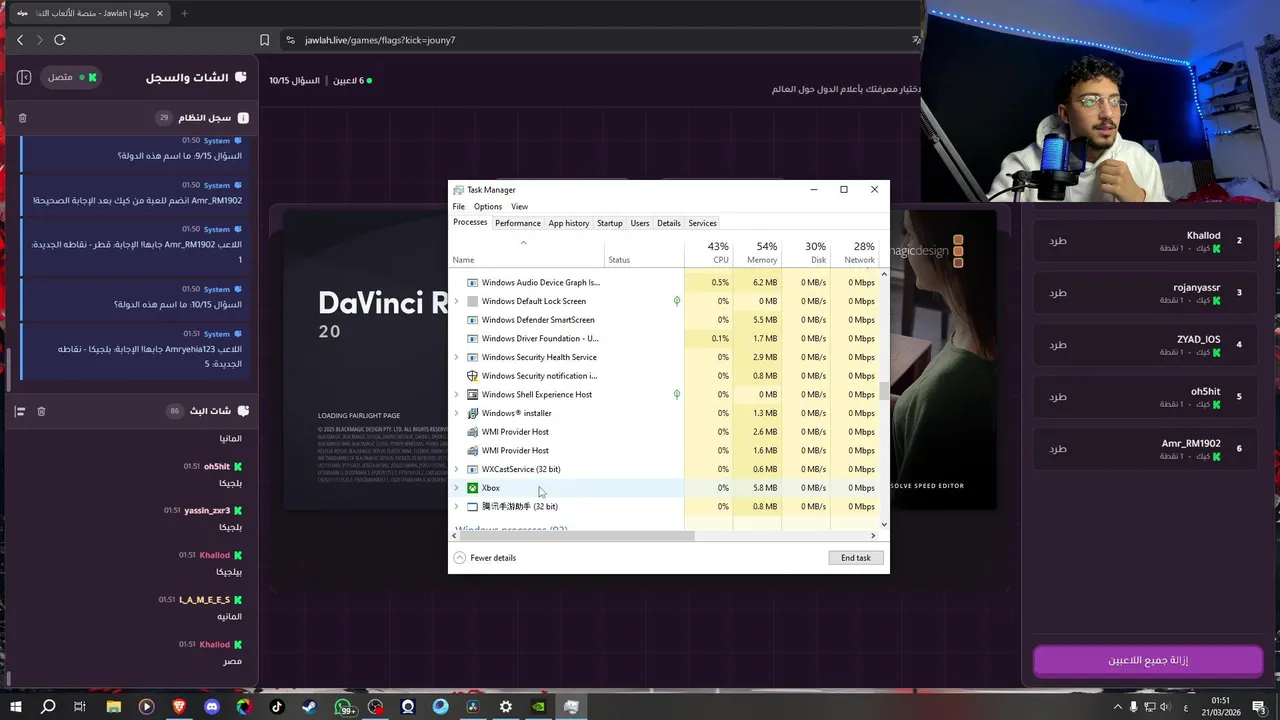Click the info icon beside سجل النظام

(243, 118)
